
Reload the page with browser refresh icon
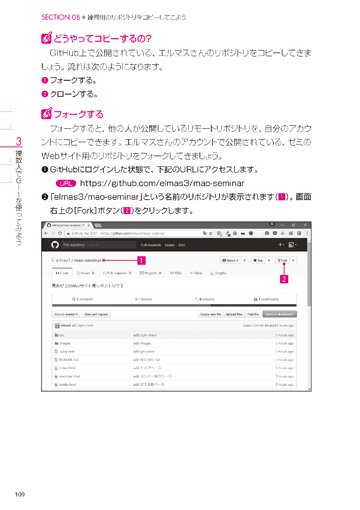pyautogui.click(x=60, y=233)
